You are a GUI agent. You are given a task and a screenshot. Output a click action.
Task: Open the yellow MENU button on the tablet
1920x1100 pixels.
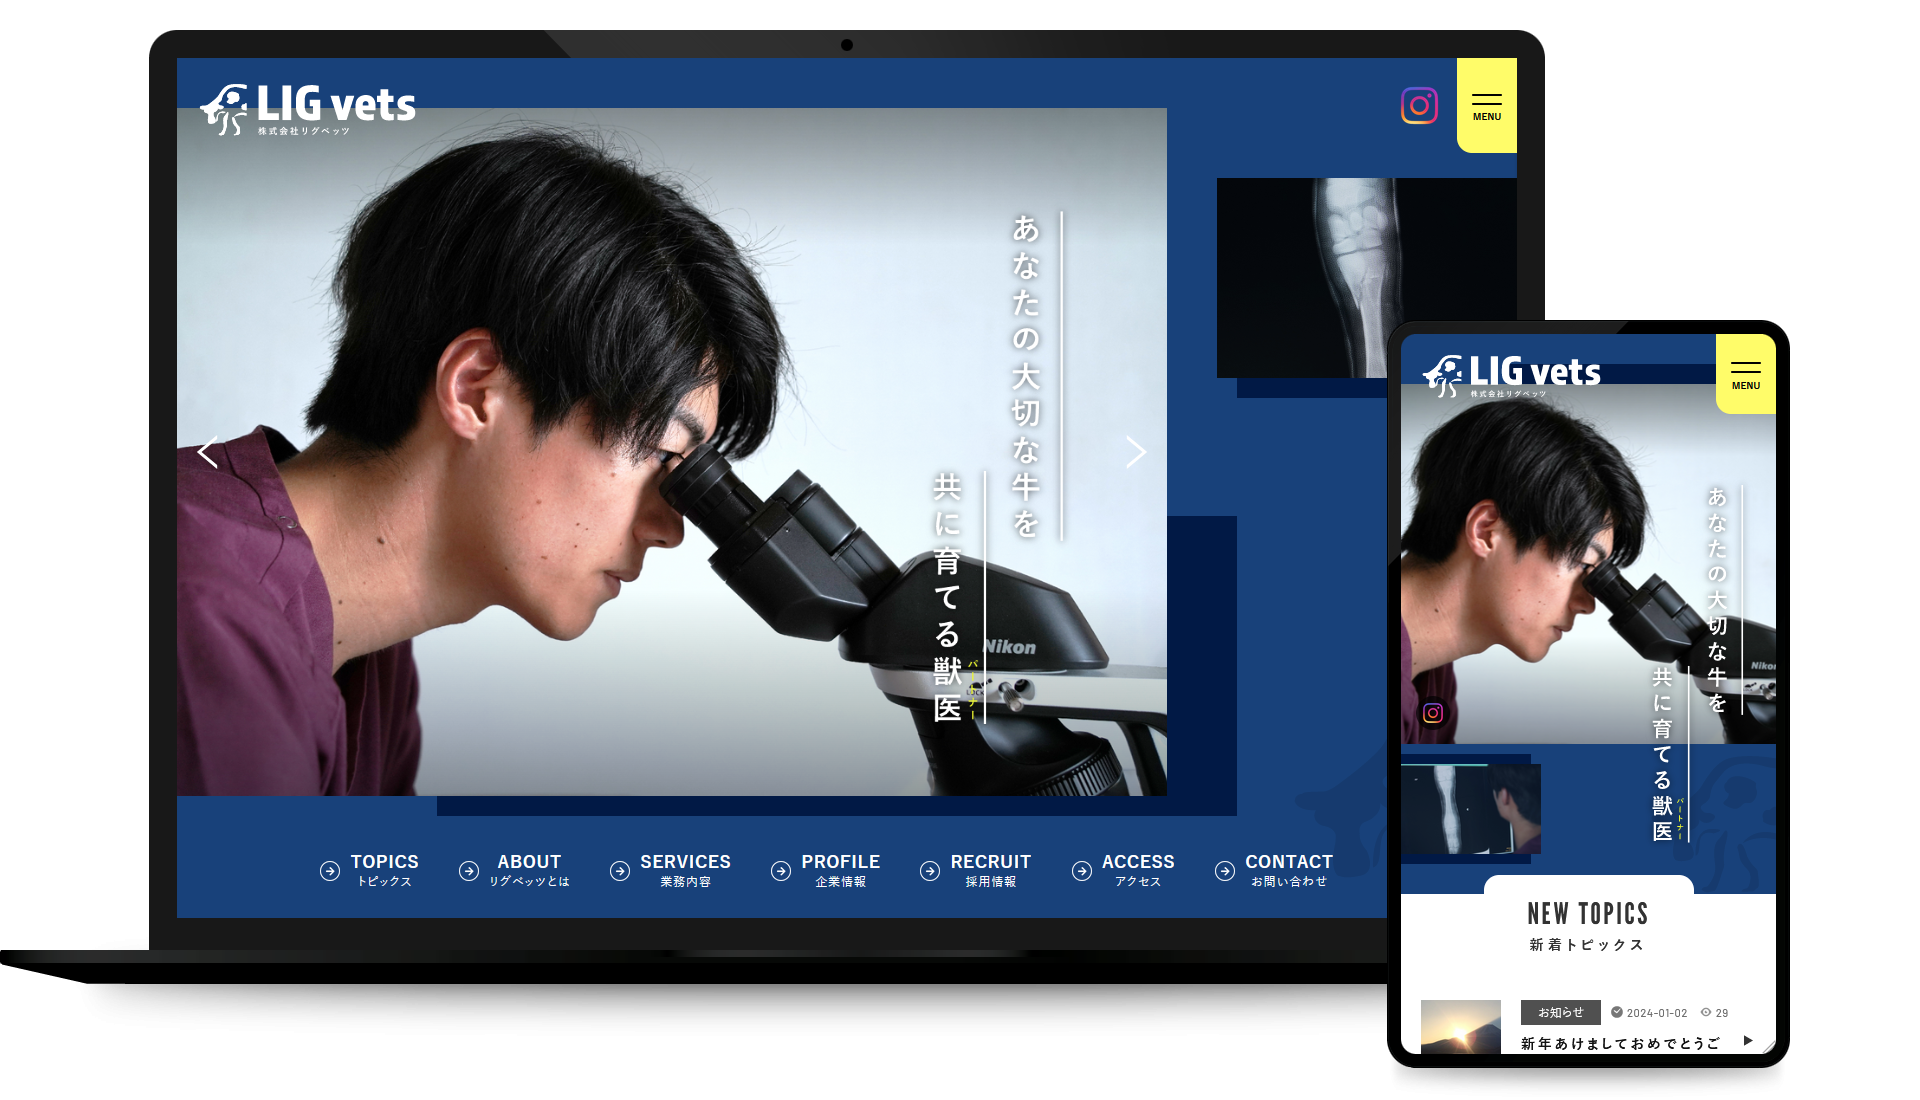tap(1746, 374)
